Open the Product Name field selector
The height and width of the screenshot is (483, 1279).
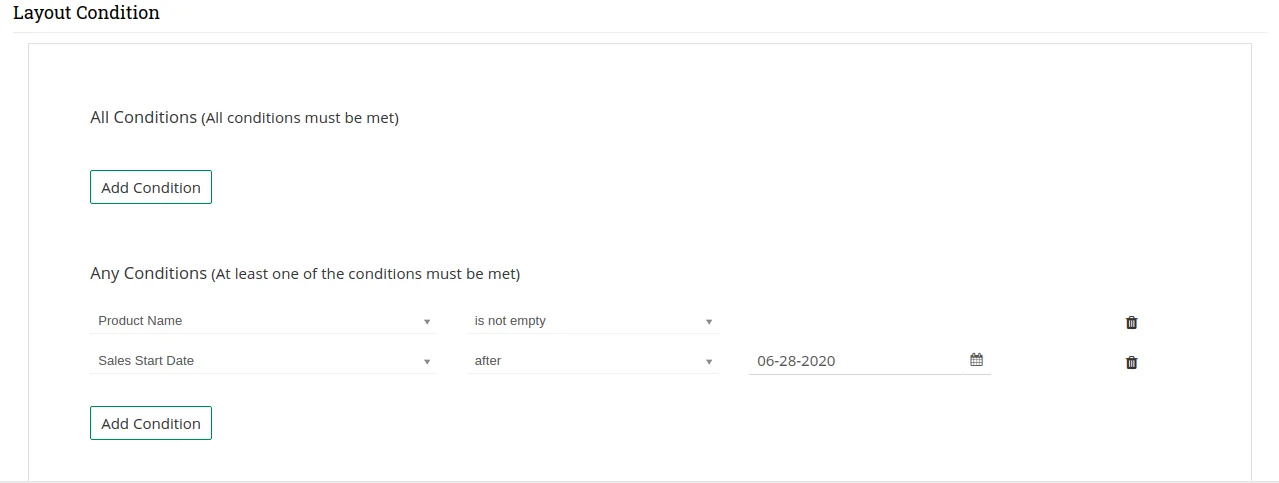260,321
